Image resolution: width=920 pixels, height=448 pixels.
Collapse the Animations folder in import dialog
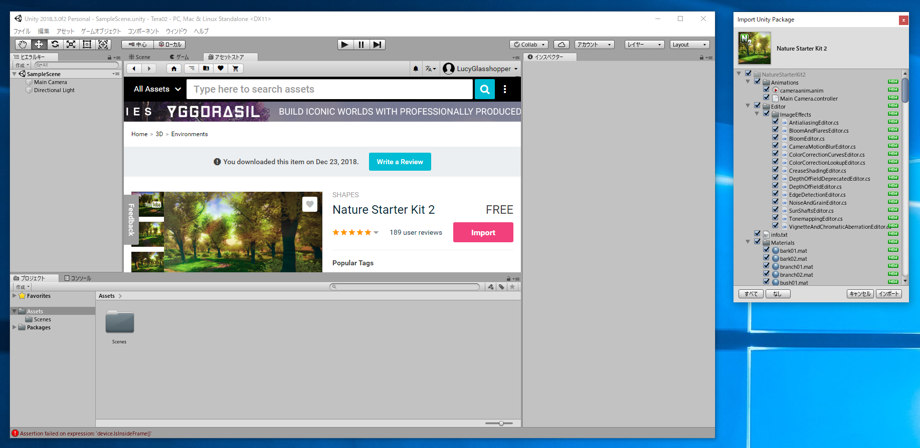coord(749,83)
